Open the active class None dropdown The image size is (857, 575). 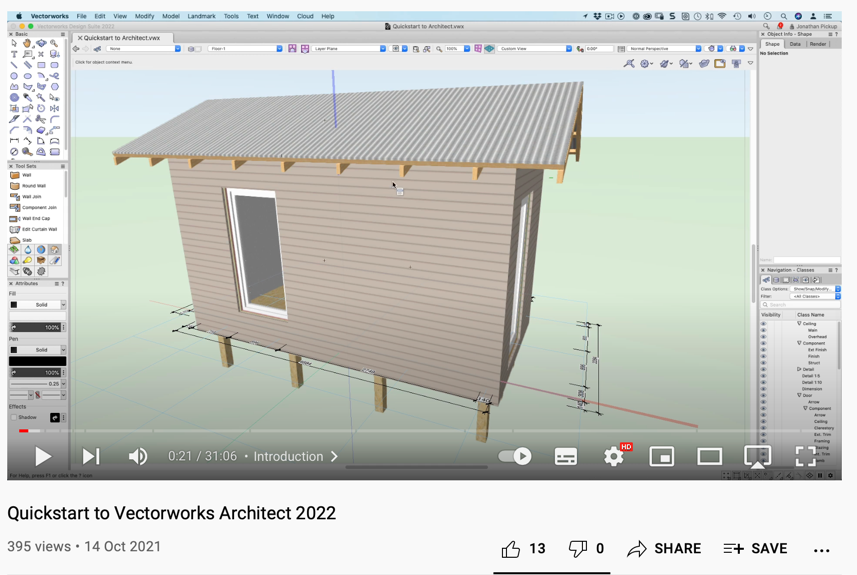(x=144, y=49)
